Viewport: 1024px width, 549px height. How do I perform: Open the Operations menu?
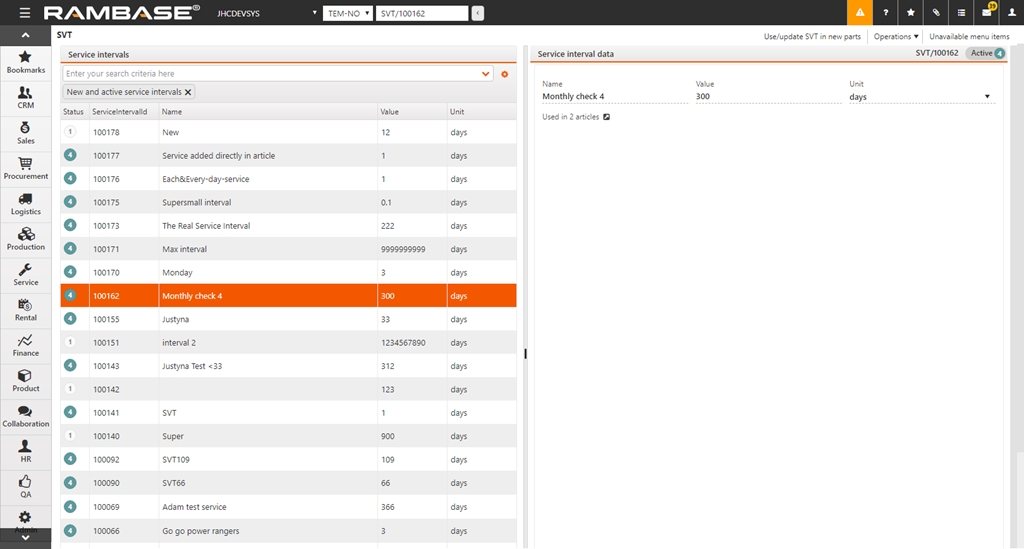pos(895,36)
